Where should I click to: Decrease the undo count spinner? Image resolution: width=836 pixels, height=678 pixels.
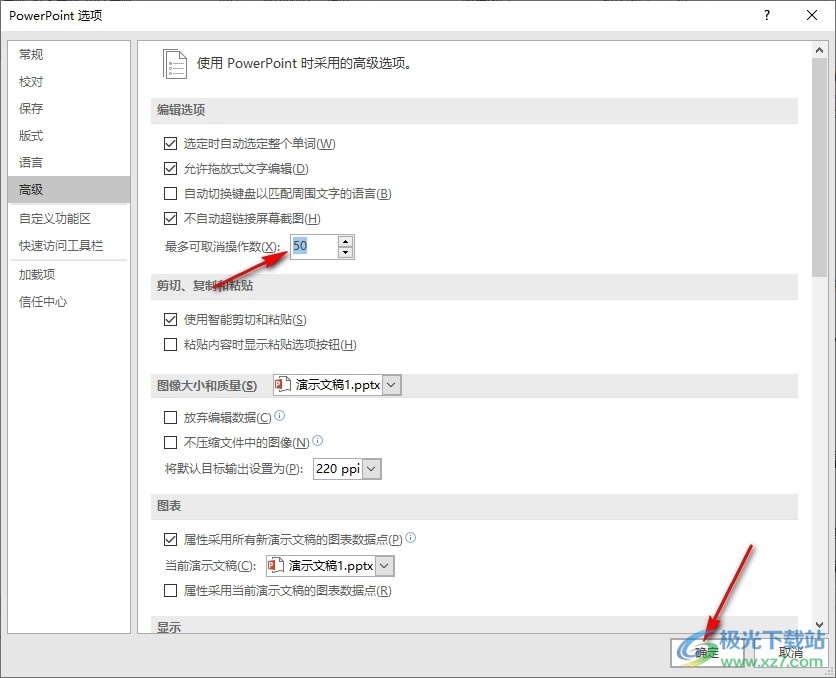(345, 252)
